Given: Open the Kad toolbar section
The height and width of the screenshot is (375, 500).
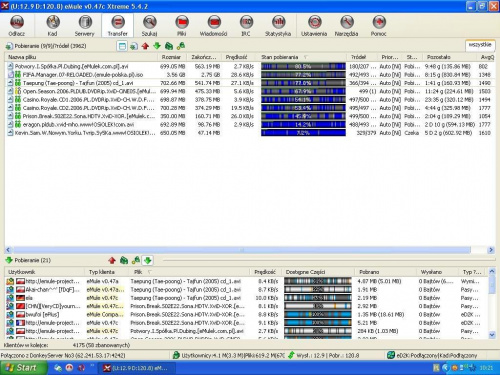Looking at the screenshot, I should pos(52,26).
